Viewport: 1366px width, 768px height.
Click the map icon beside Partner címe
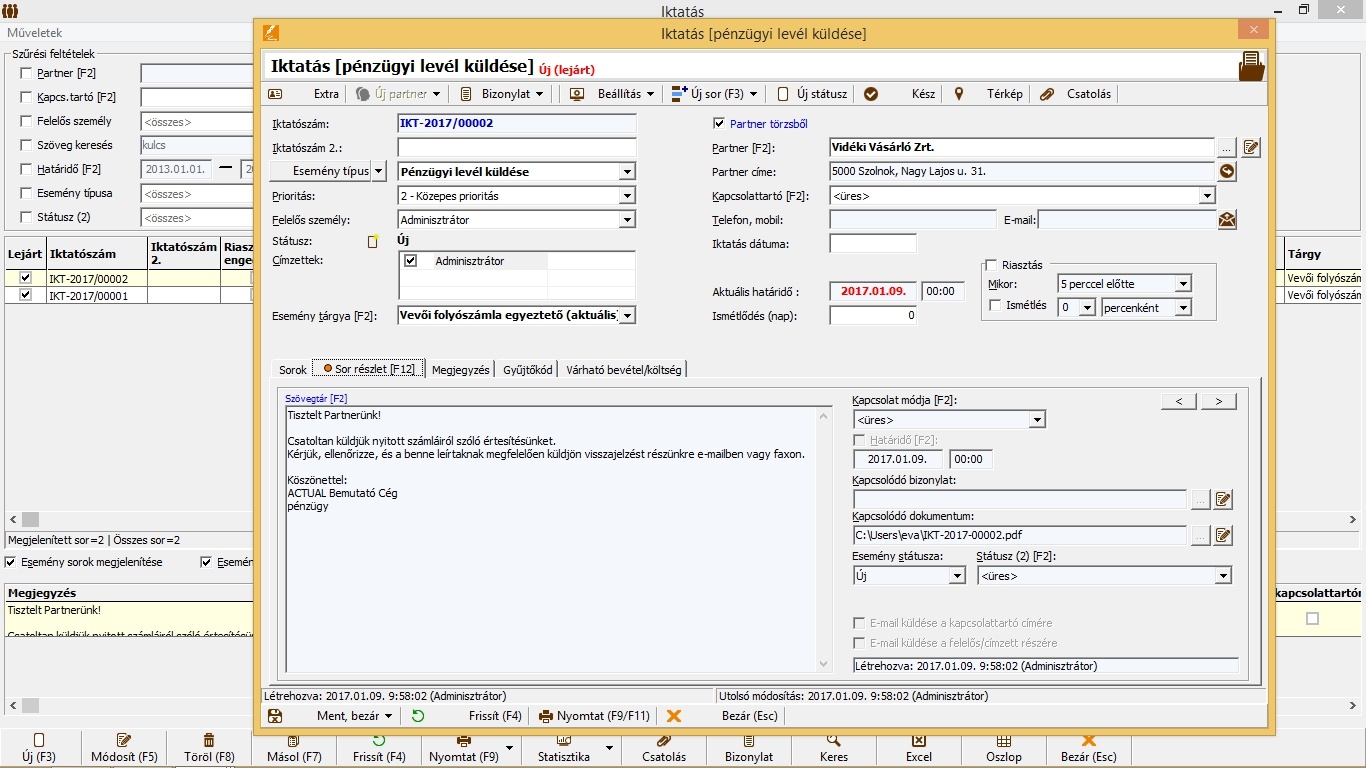(1227, 172)
